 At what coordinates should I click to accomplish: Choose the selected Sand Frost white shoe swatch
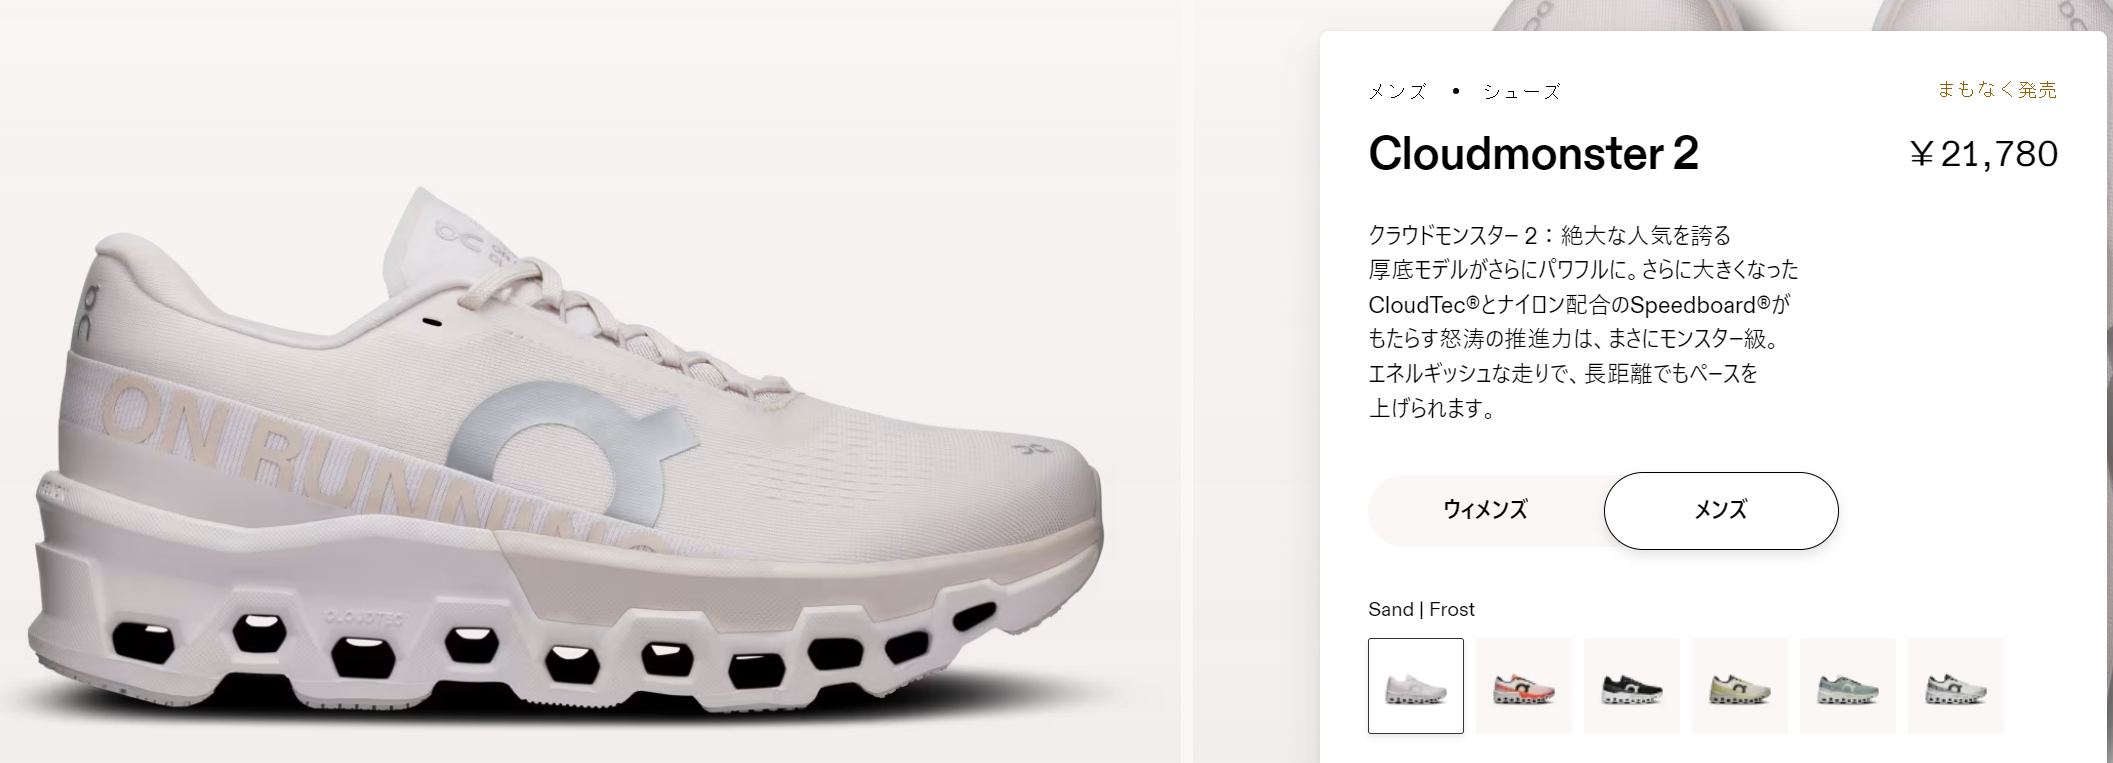(1416, 686)
